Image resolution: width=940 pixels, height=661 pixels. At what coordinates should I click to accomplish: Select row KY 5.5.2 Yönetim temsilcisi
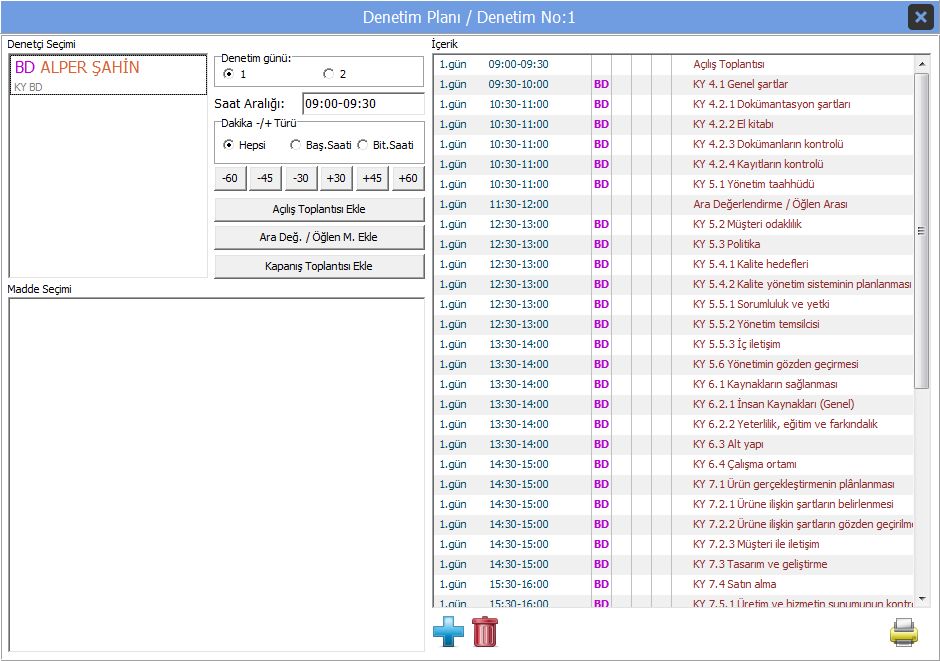tap(673, 324)
